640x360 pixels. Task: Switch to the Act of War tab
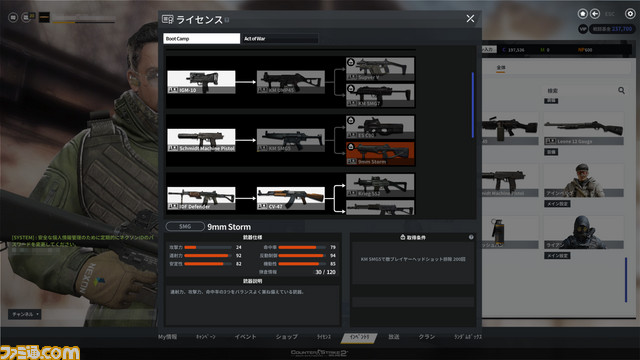280,38
